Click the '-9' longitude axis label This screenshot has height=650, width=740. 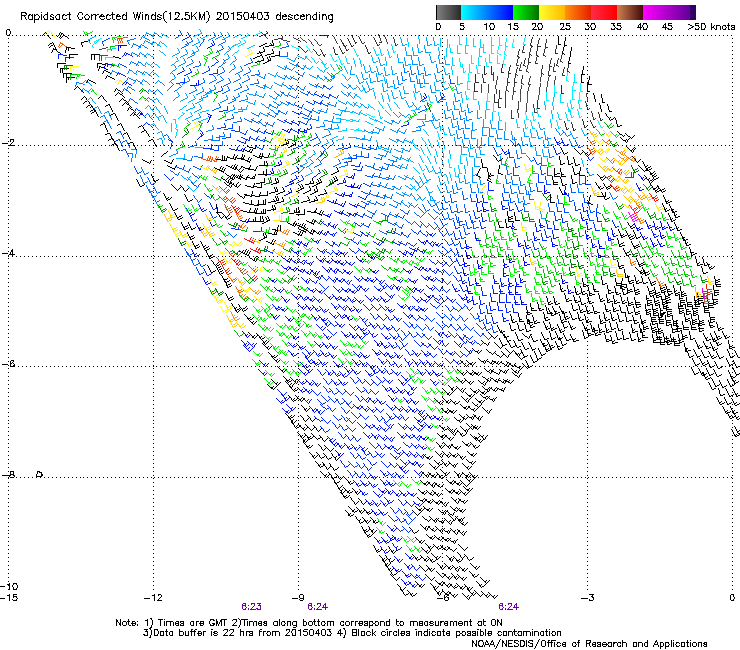pos(298,598)
